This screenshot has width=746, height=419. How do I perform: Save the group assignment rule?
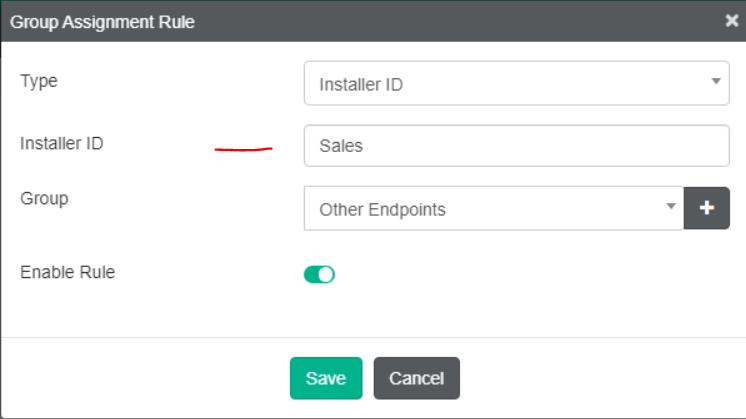pyautogui.click(x=326, y=378)
